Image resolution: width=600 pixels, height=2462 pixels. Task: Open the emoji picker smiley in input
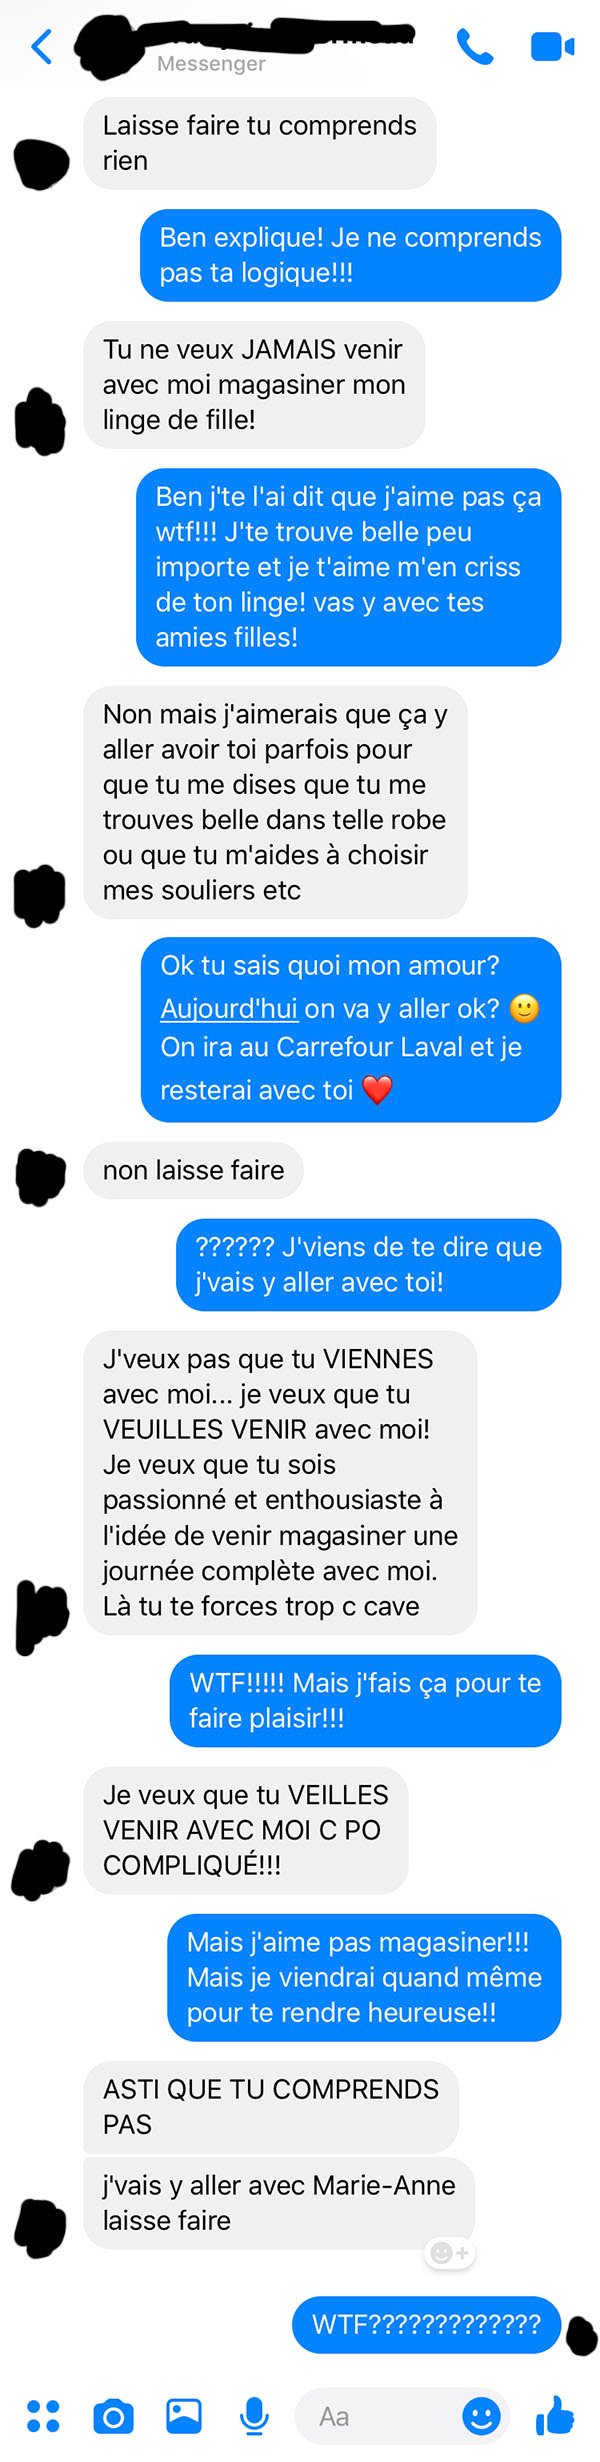coord(481,2415)
